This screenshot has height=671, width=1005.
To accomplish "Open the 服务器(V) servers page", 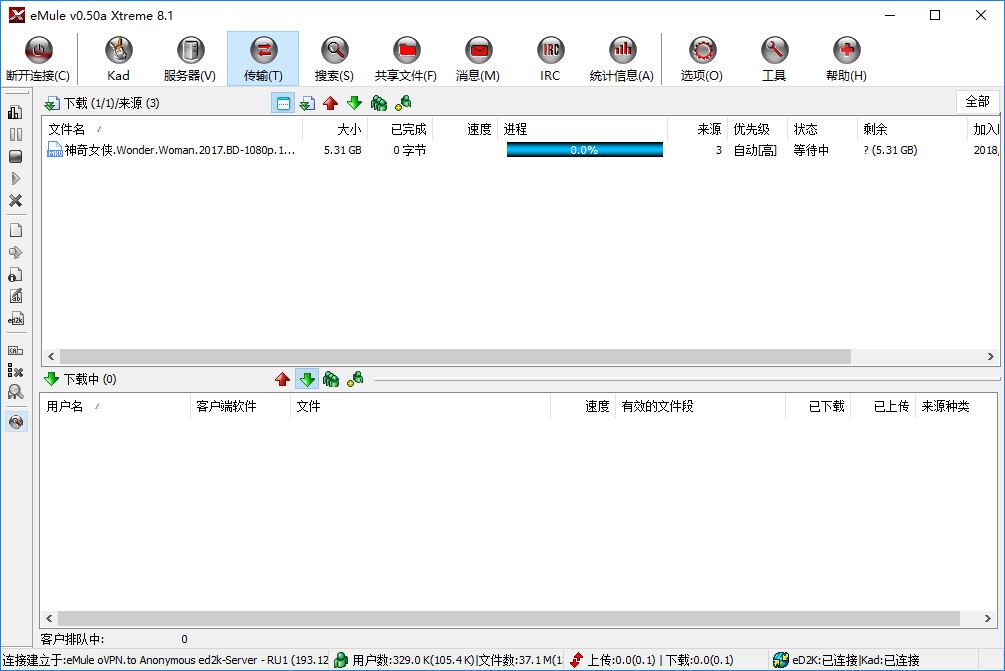I will (x=190, y=59).
